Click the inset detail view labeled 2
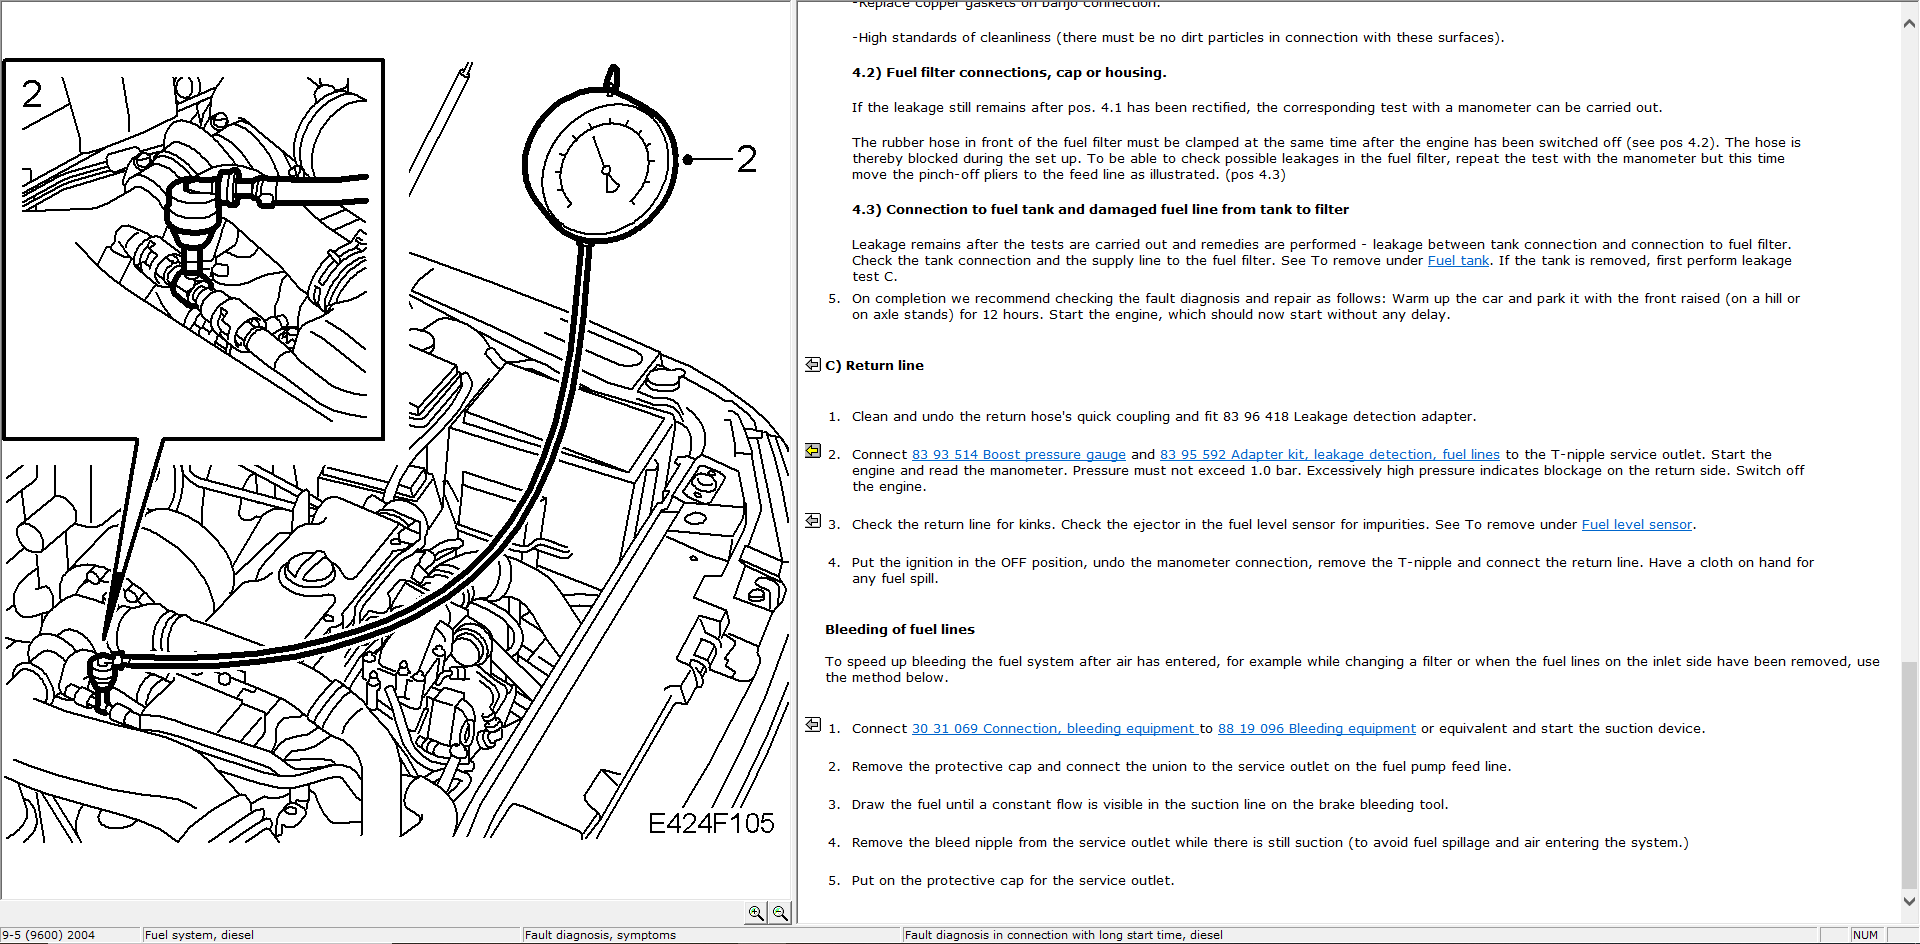1920x944 pixels. point(194,249)
